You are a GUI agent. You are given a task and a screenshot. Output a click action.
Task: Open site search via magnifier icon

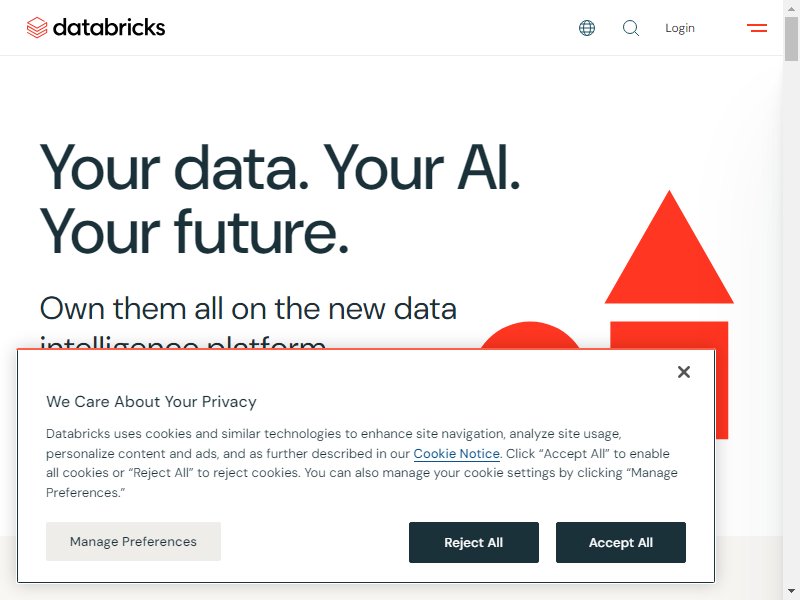(631, 28)
